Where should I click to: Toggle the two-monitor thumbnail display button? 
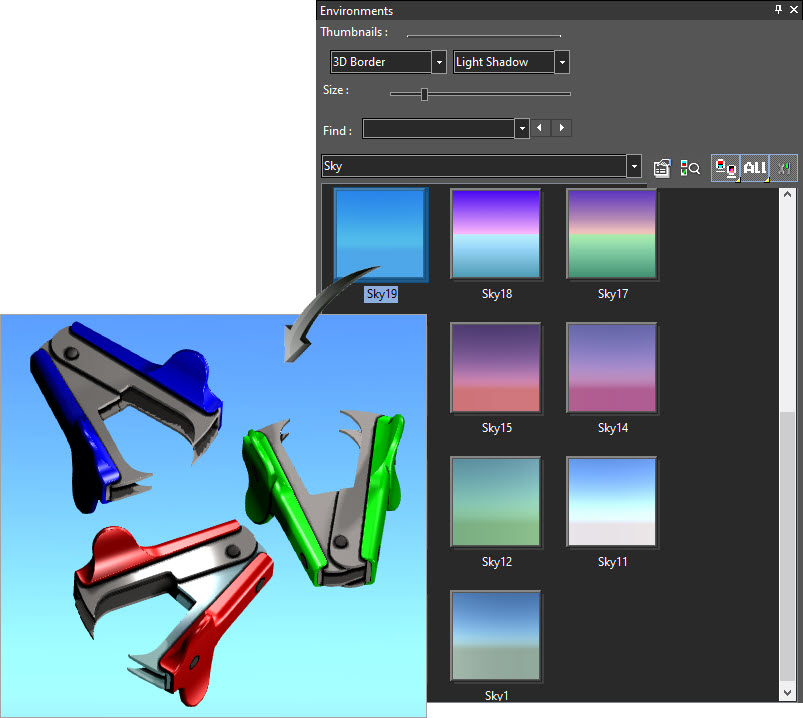click(x=726, y=168)
